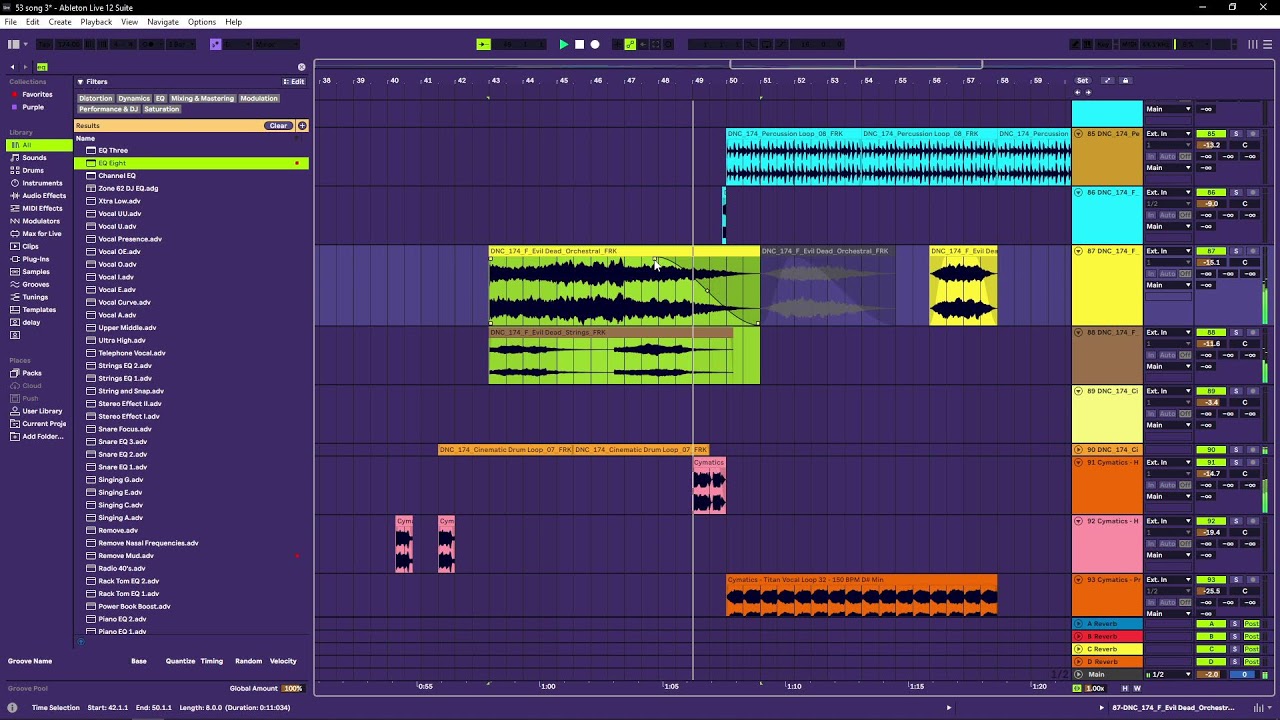Click the Filters Edit button

294,82
